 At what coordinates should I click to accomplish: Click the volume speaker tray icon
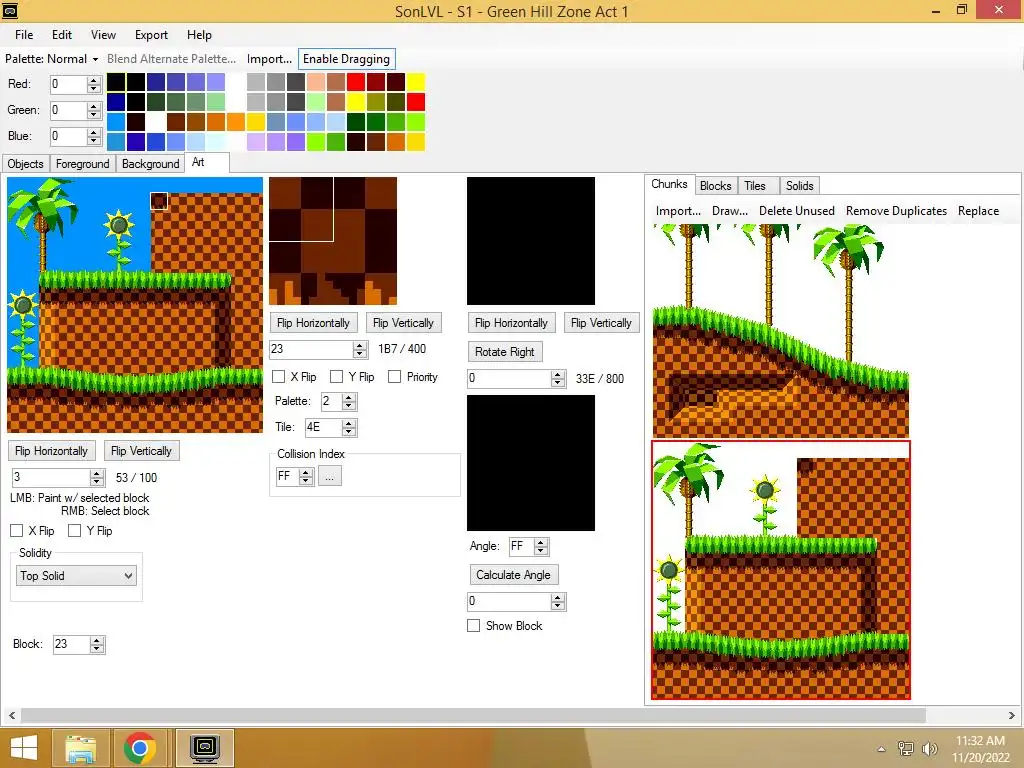pos(929,749)
